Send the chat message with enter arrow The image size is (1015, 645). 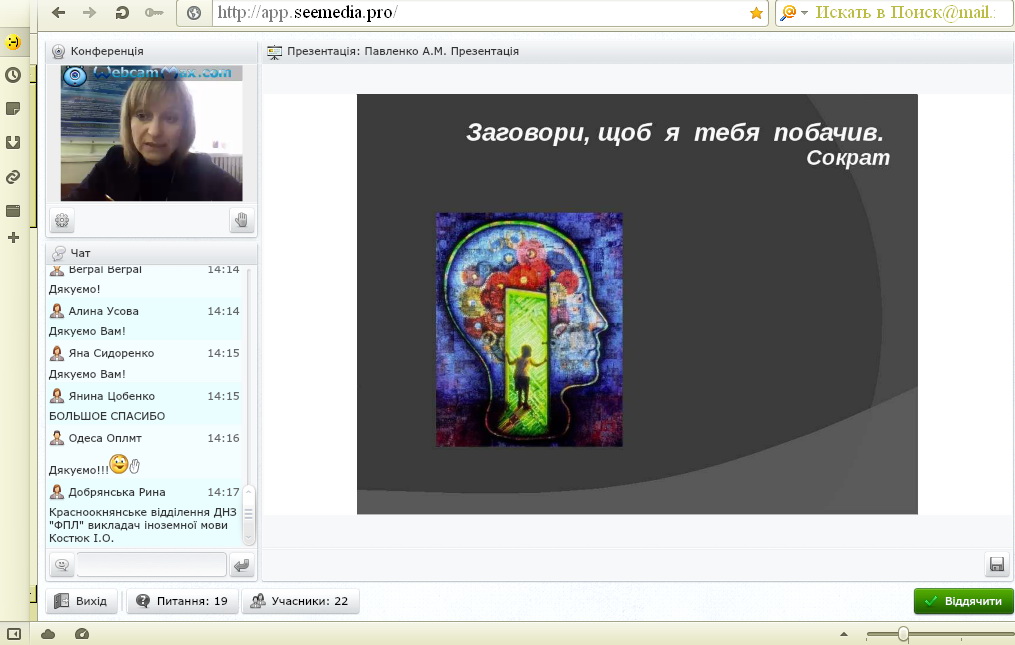click(241, 566)
